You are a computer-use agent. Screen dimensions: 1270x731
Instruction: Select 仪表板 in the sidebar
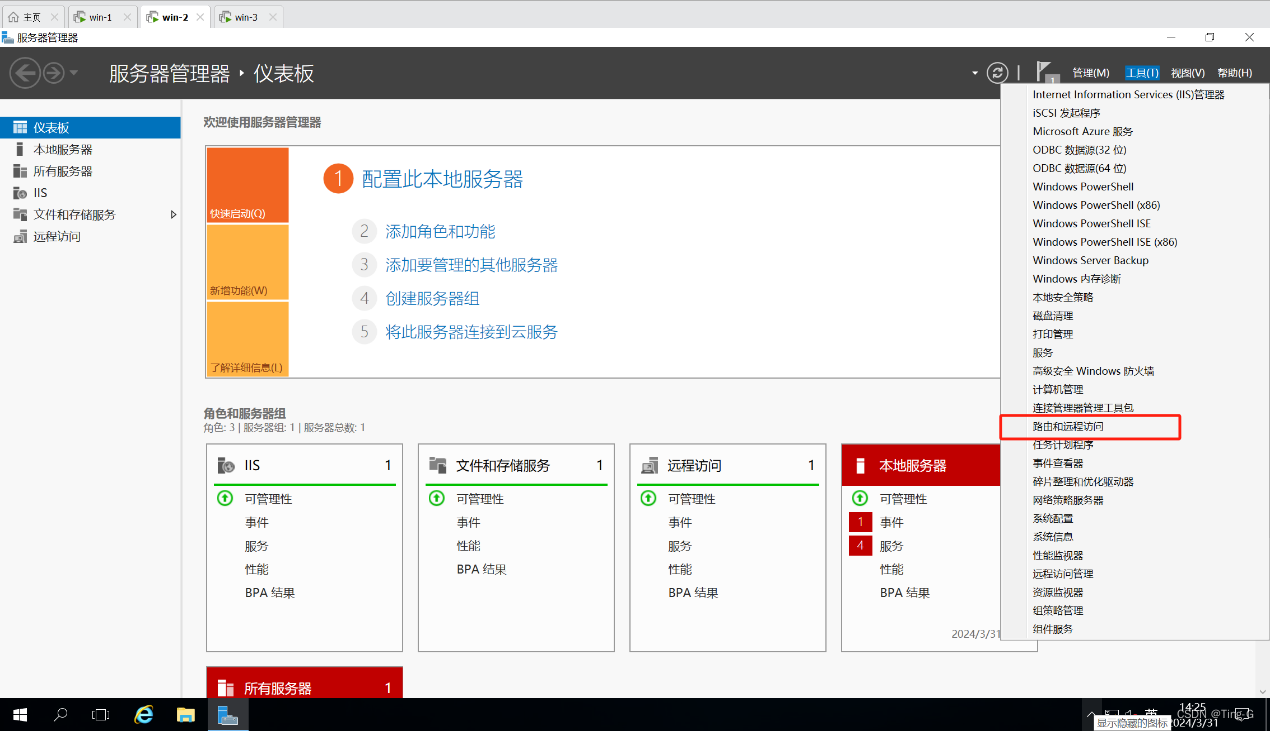point(90,127)
